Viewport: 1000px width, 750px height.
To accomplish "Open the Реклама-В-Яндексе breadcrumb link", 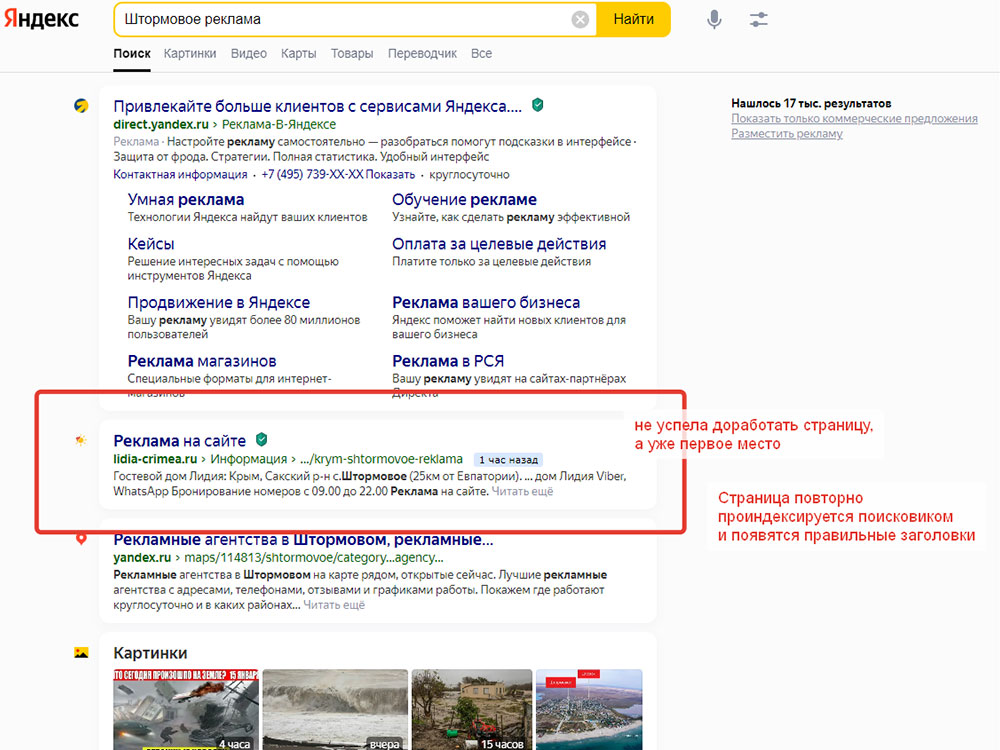I will coord(279,124).
